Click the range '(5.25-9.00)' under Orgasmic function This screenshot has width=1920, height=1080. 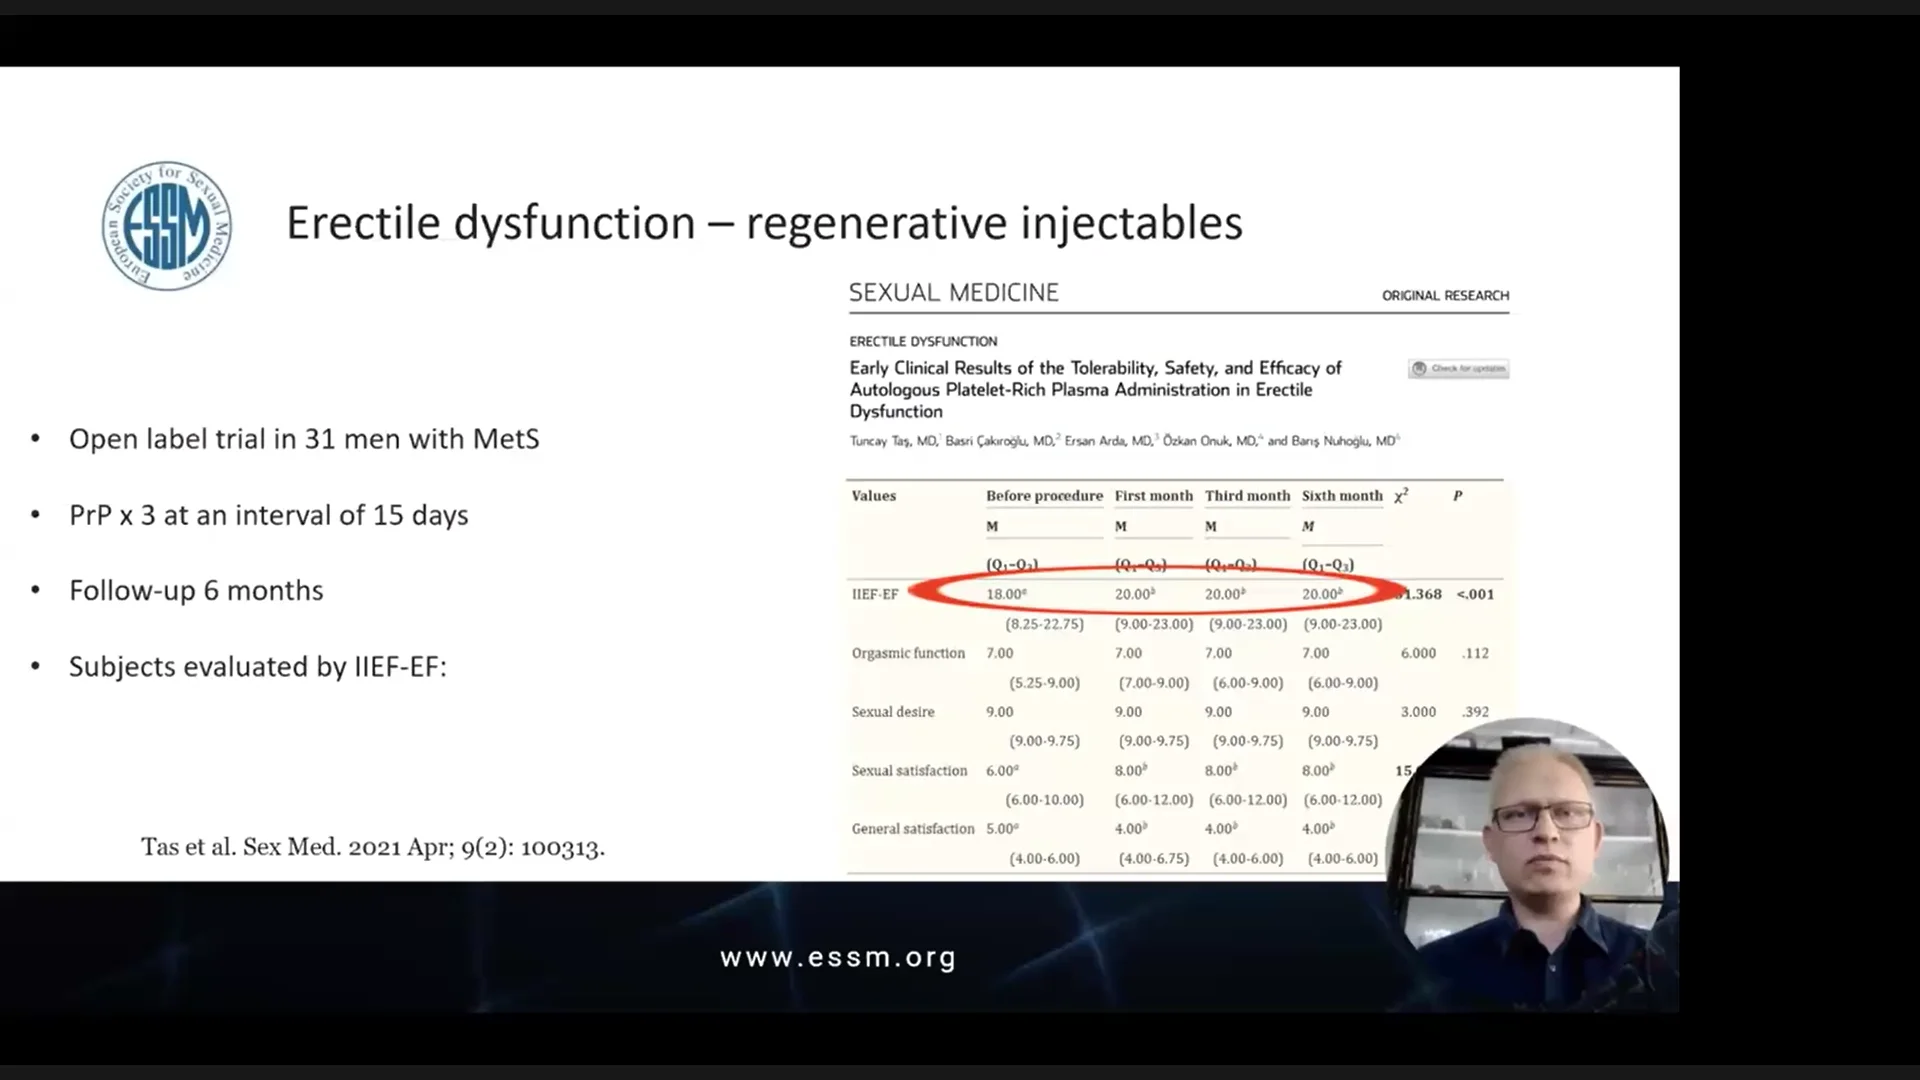(1044, 683)
